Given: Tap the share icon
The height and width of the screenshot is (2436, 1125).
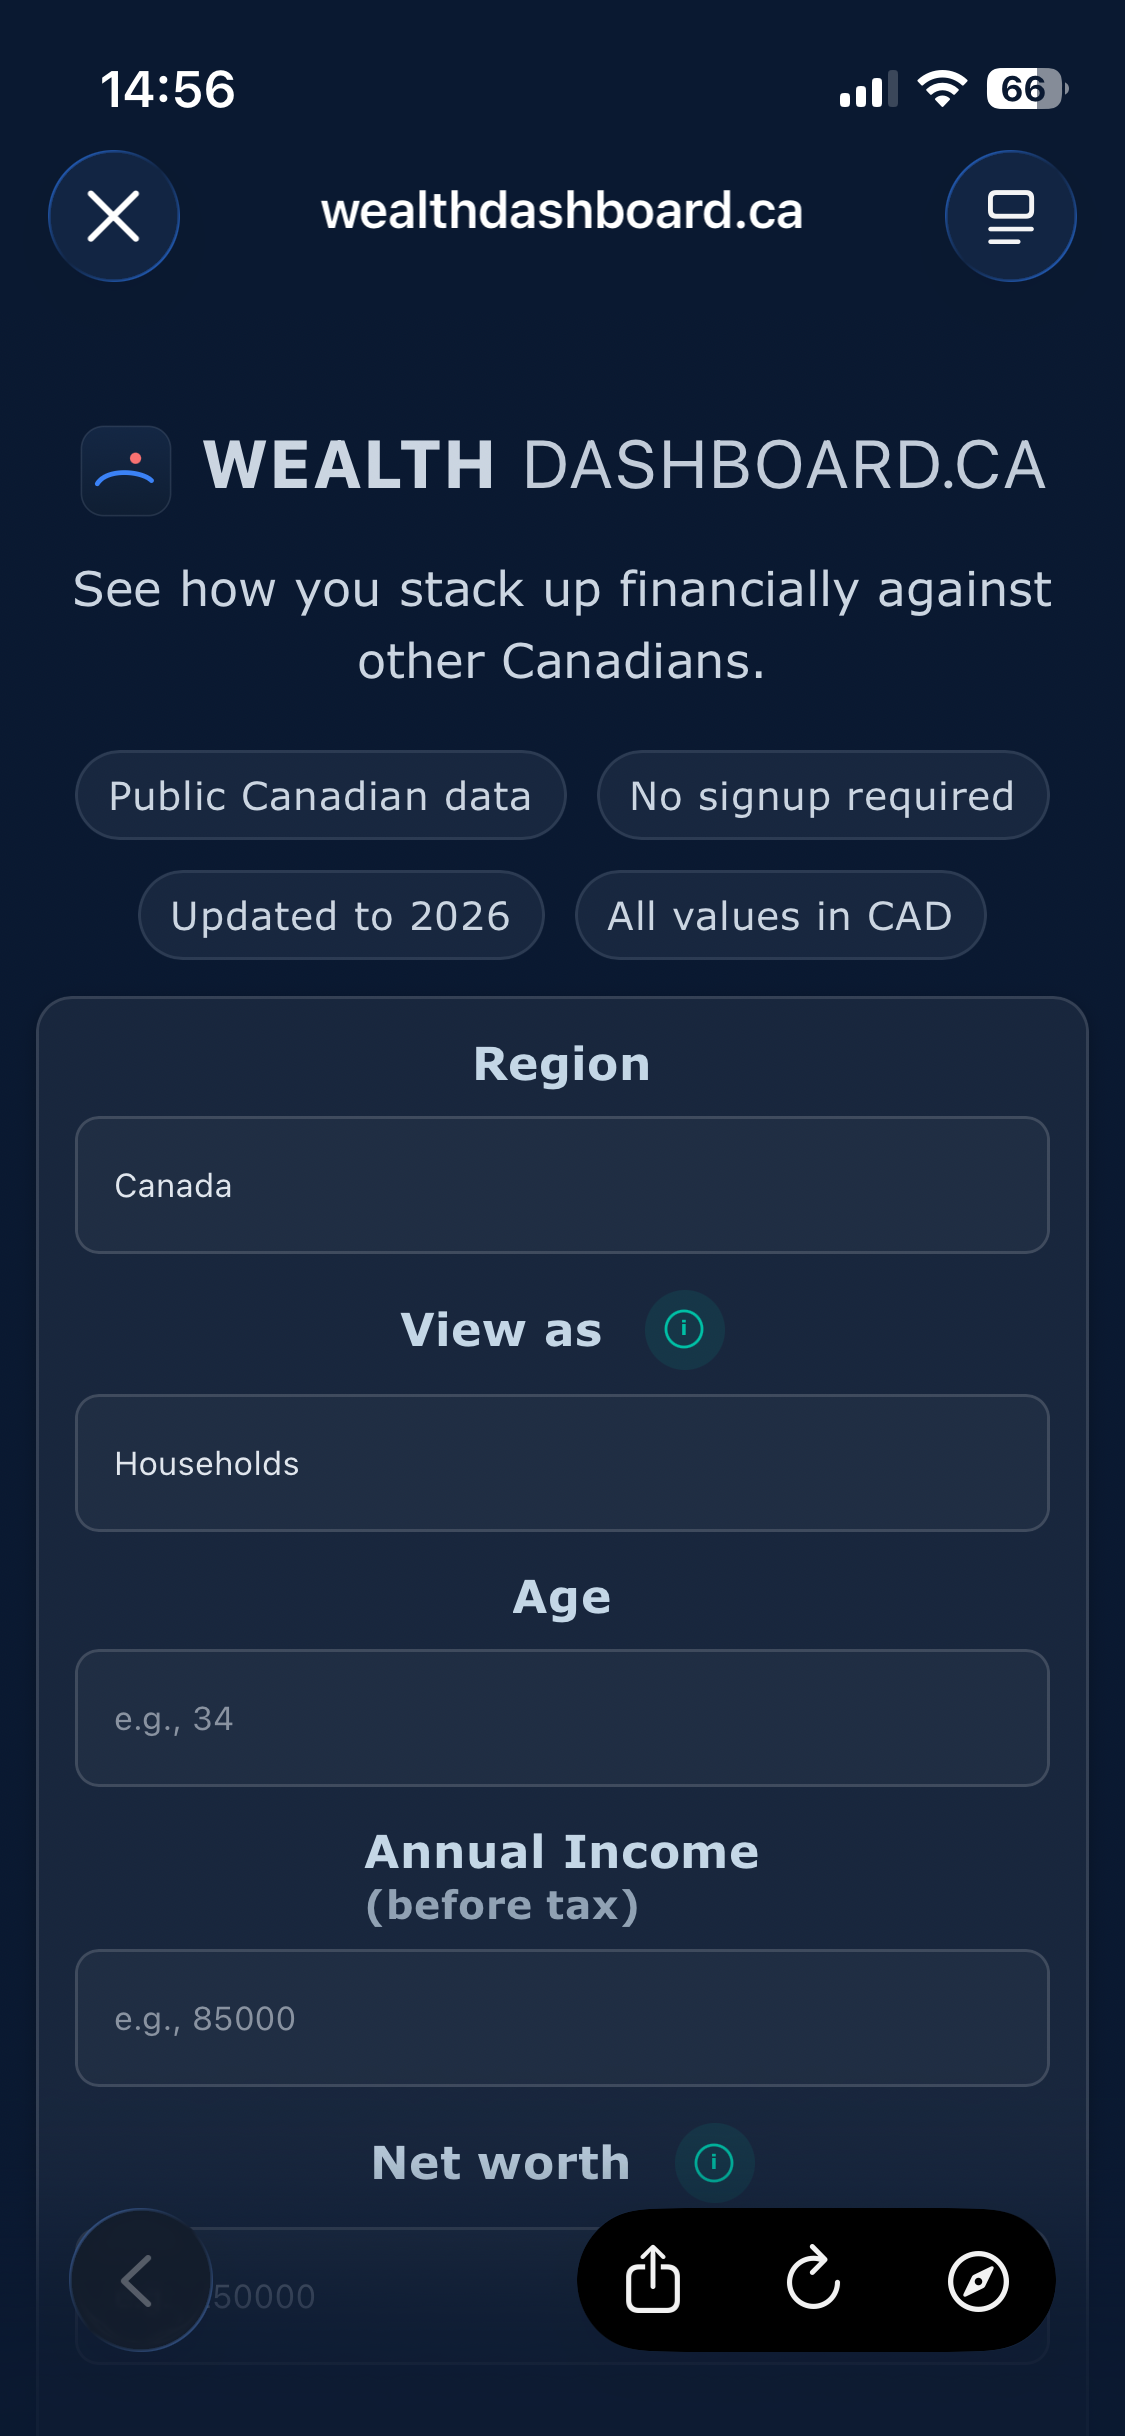Looking at the screenshot, I should coord(653,2280).
